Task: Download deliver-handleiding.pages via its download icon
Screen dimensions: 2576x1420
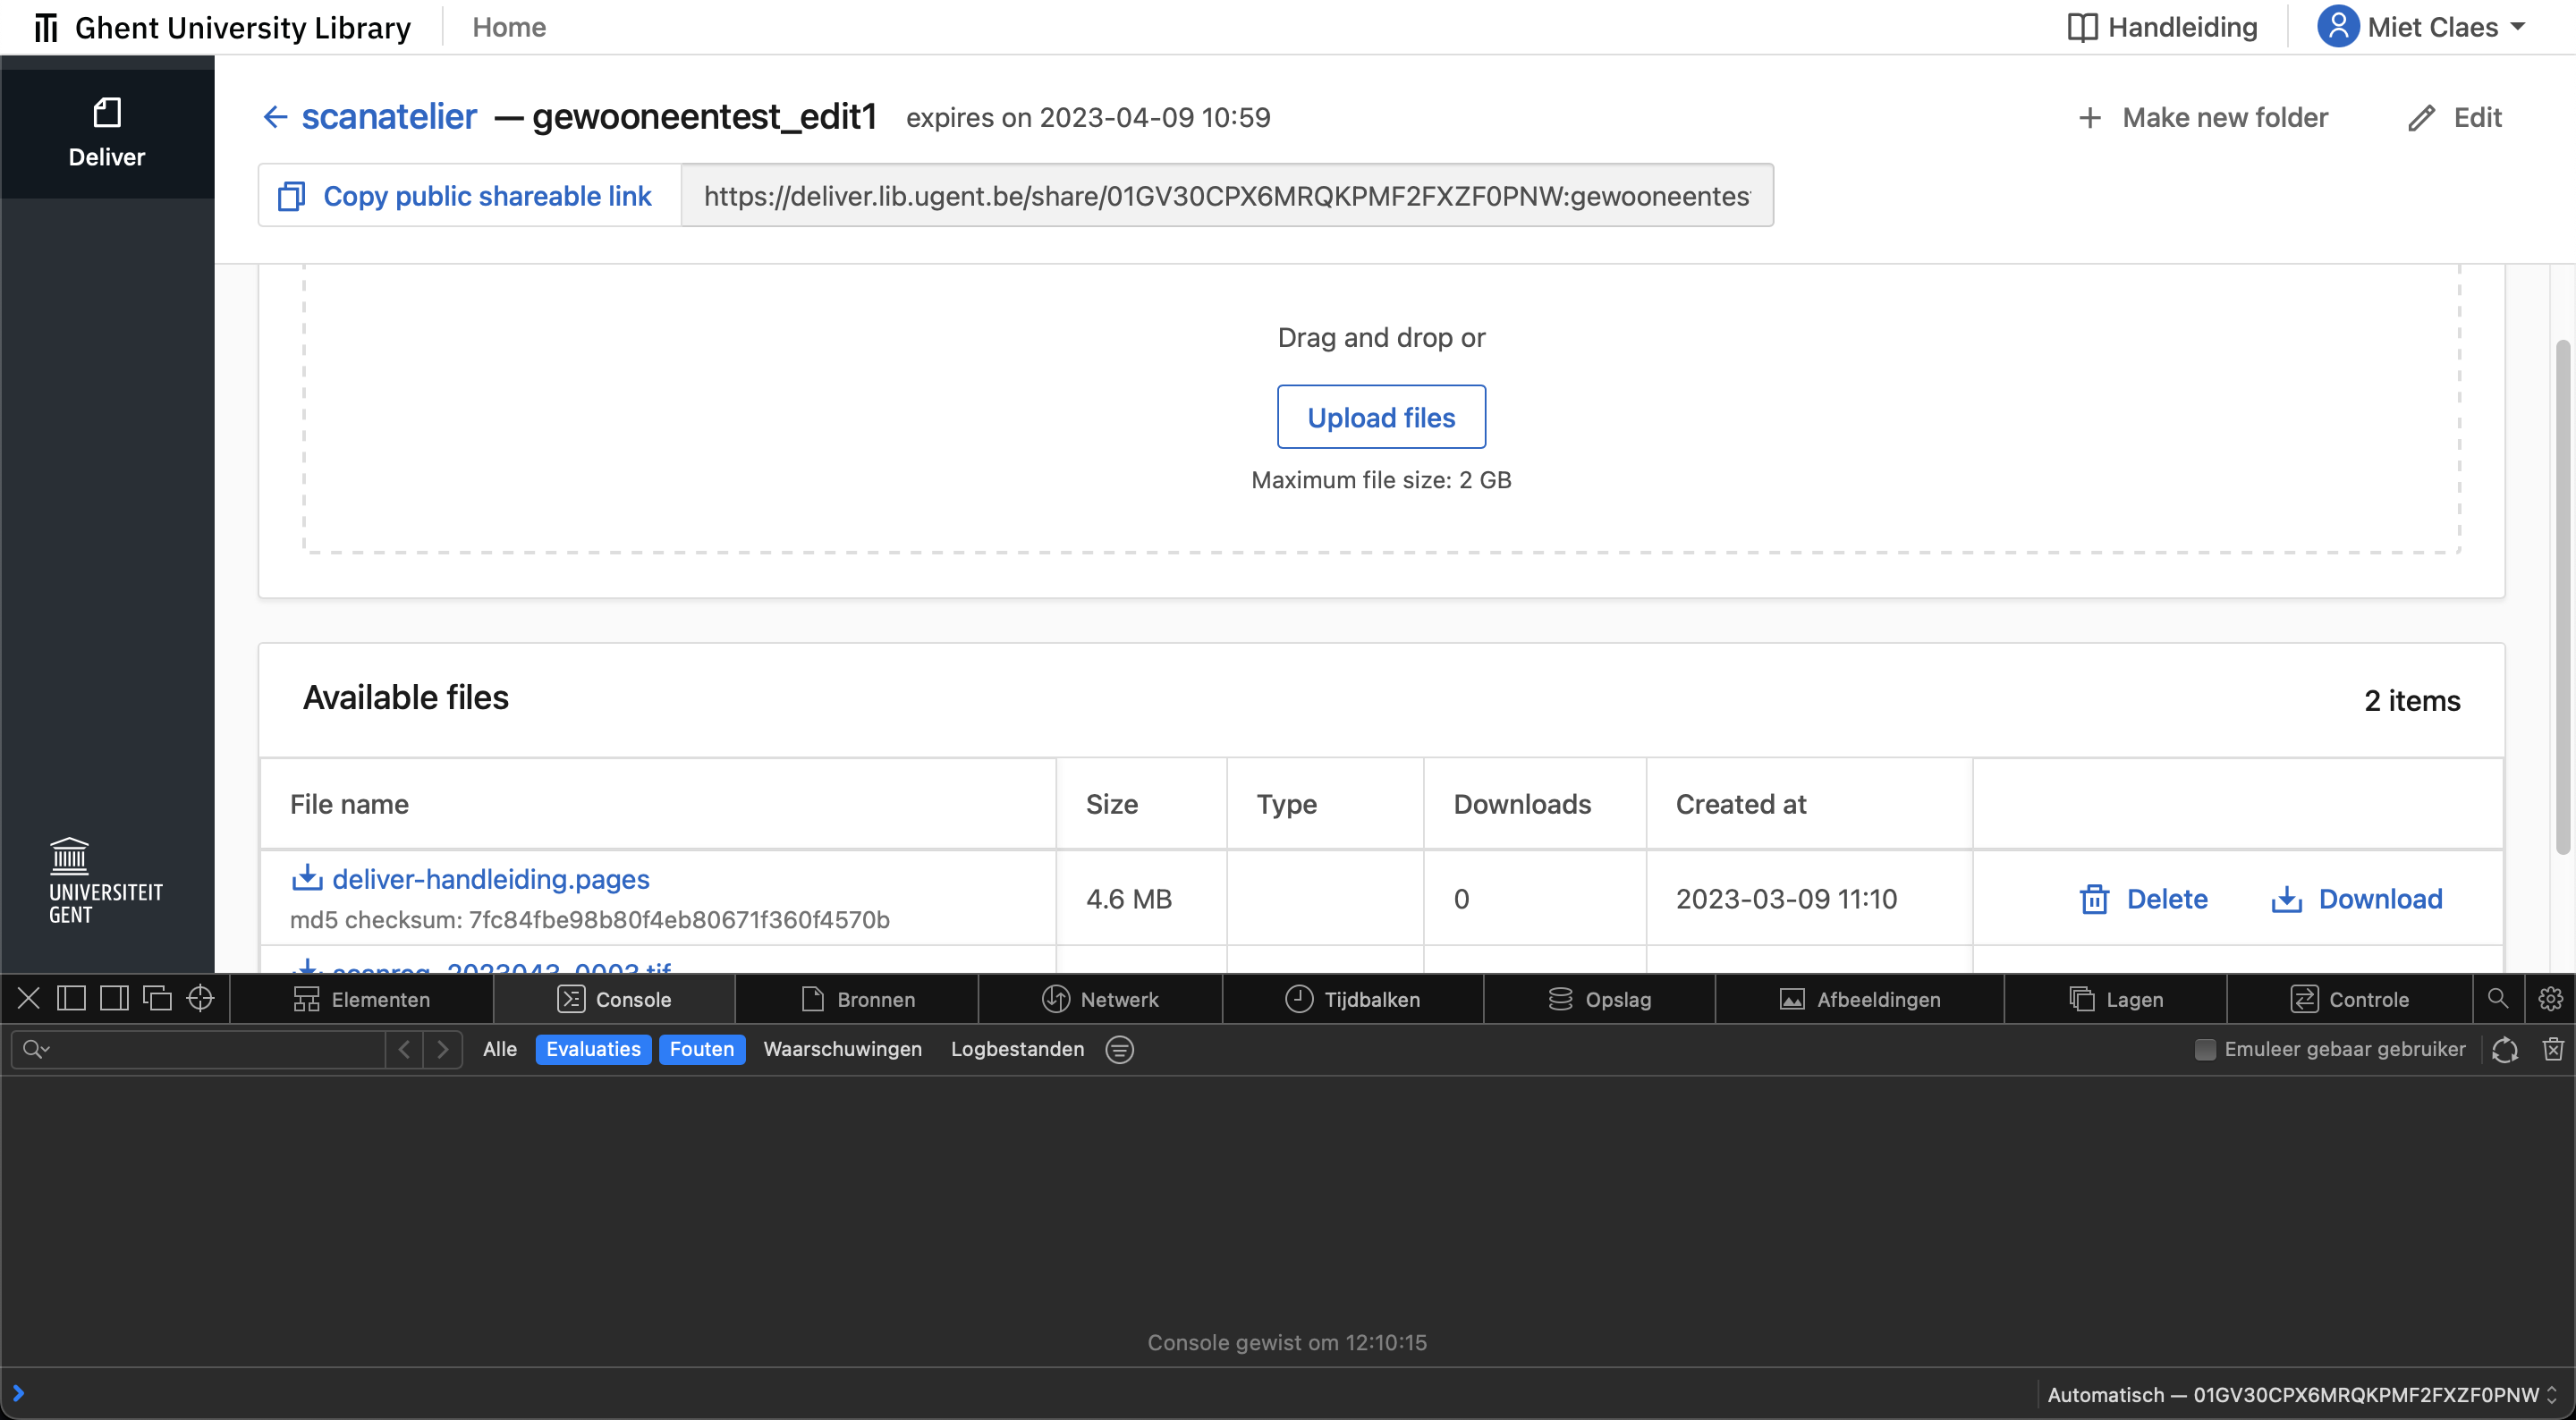Action: [309, 877]
